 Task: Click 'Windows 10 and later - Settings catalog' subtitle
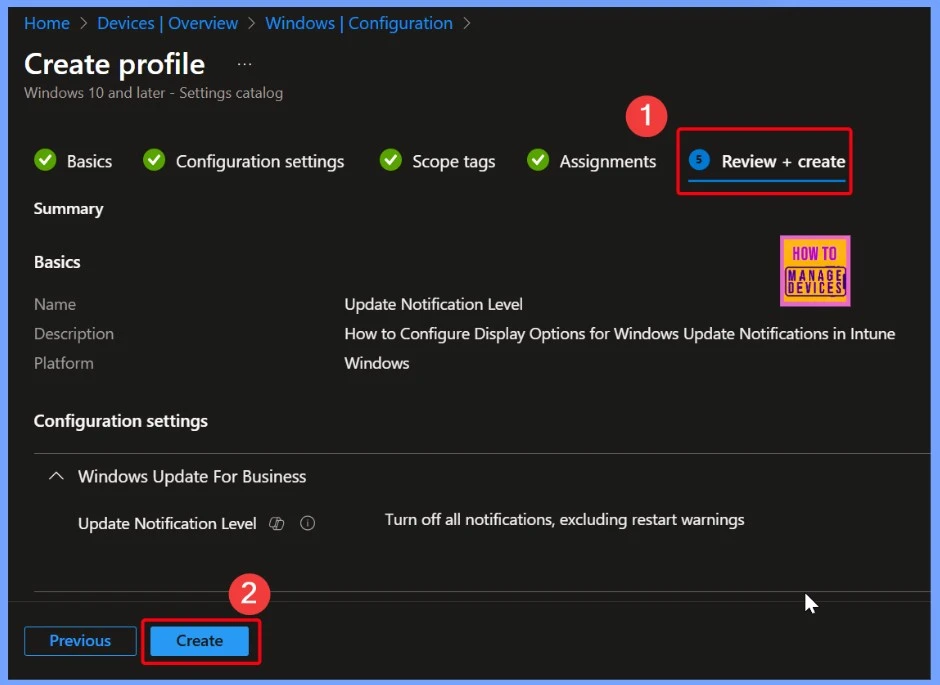pyautogui.click(x=153, y=93)
